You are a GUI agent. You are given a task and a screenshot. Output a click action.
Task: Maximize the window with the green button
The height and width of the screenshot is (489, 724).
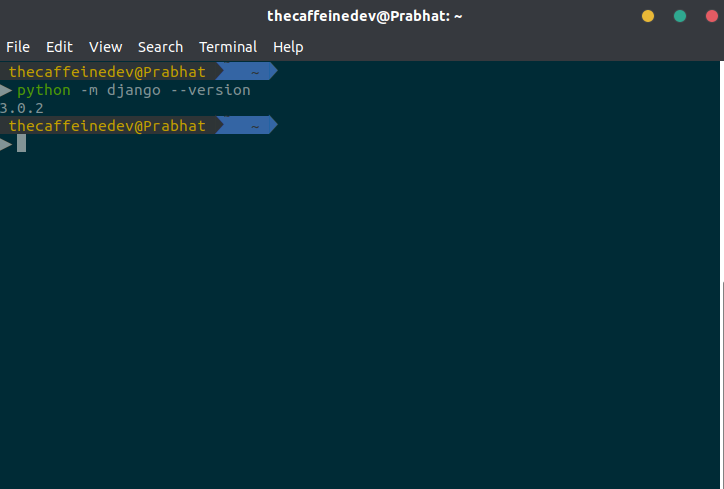pos(680,16)
